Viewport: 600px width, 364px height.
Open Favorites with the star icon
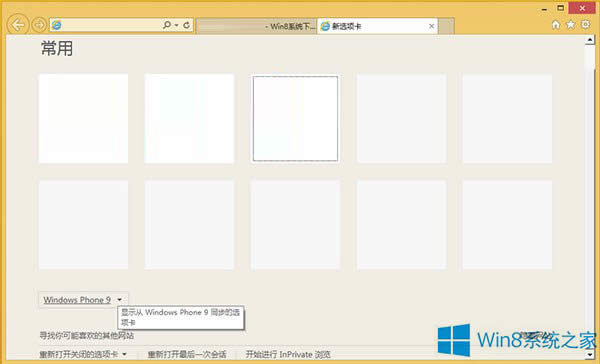pyautogui.click(x=571, y=25)
